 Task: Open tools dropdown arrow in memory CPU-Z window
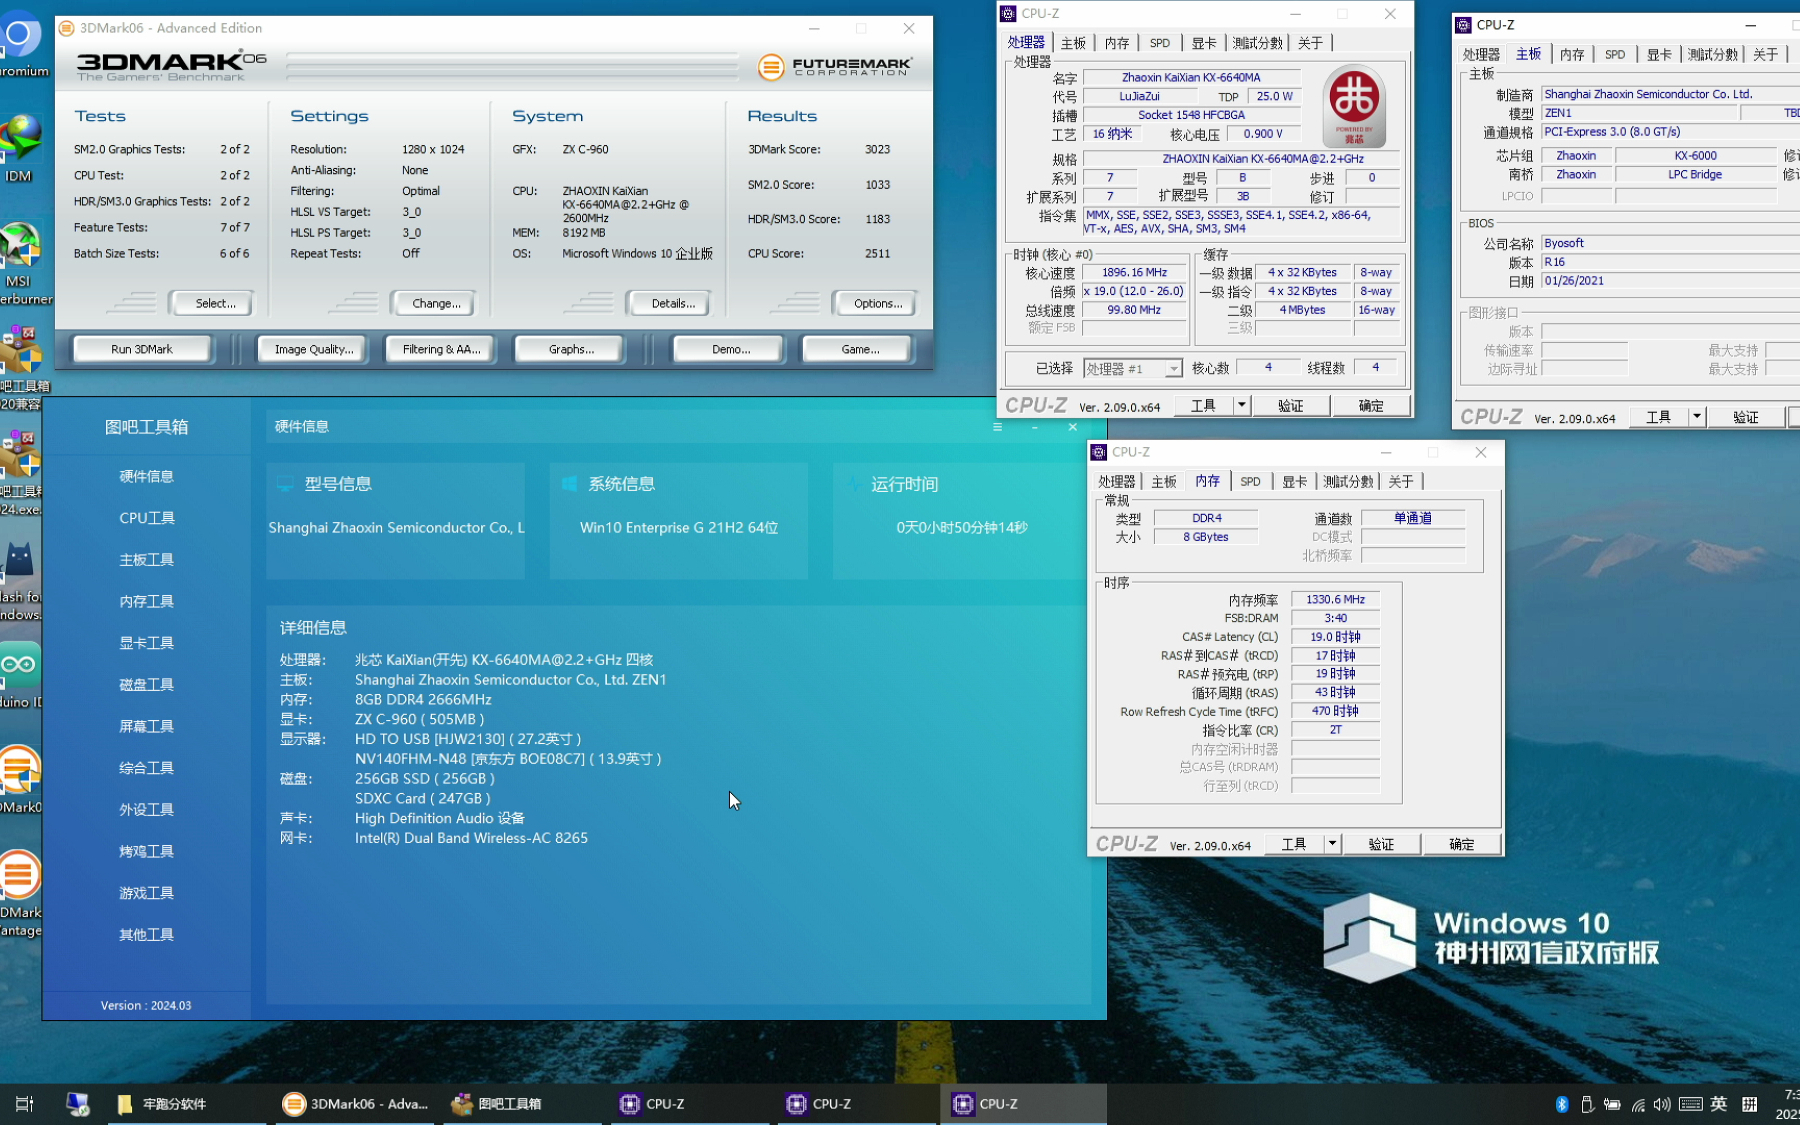(x=1332, y=844)
